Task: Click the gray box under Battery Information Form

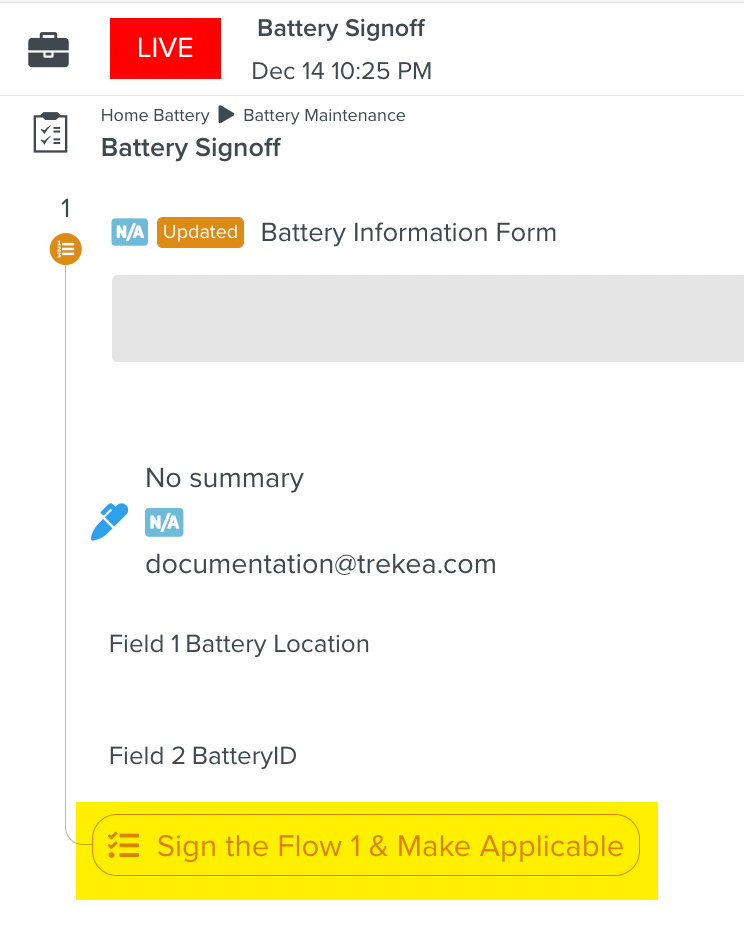Action: [428, 318]
